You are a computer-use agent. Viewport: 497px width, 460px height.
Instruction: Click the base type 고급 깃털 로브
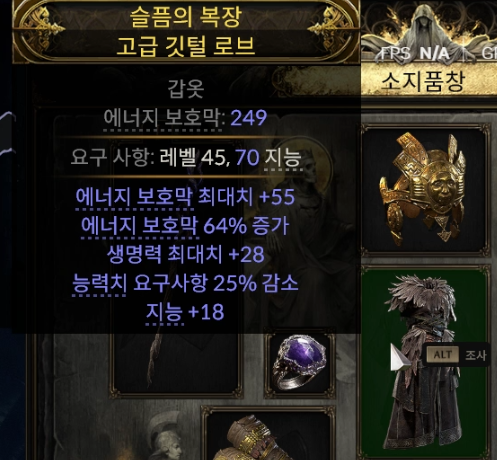pos(186,46)
